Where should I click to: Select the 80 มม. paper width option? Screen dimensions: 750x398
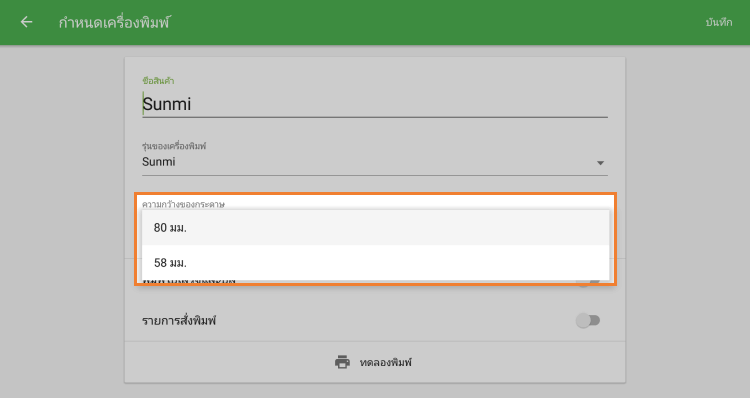click(375, 228)
